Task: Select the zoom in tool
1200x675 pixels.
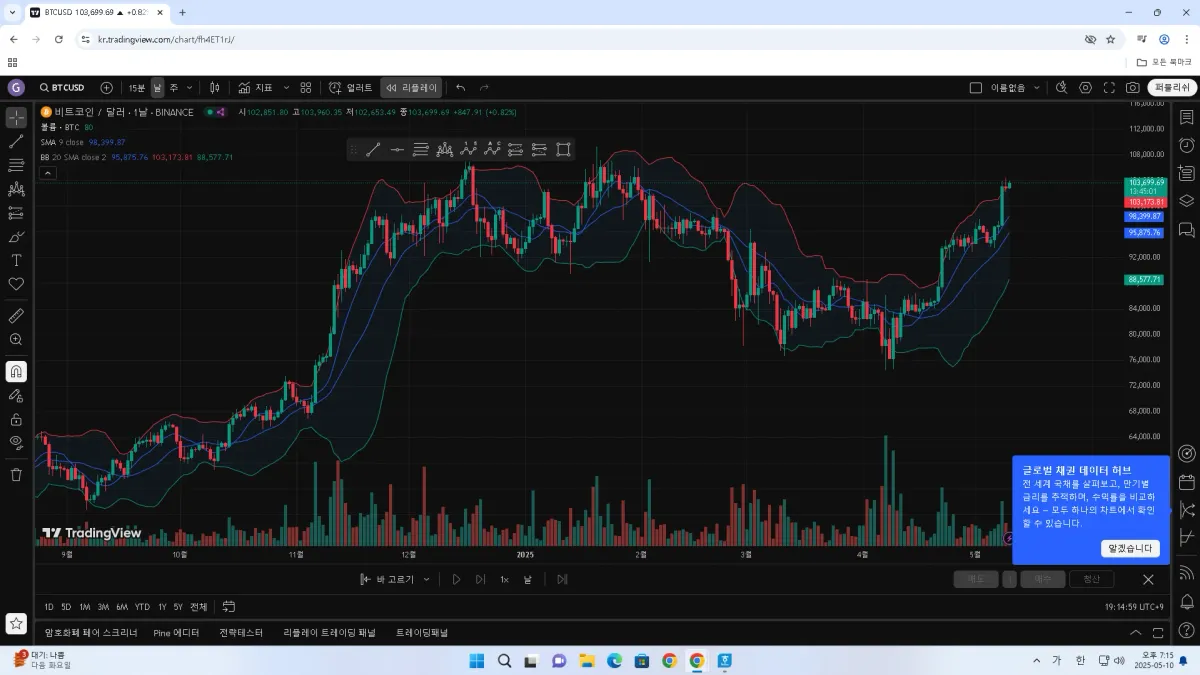Action: 16,340
